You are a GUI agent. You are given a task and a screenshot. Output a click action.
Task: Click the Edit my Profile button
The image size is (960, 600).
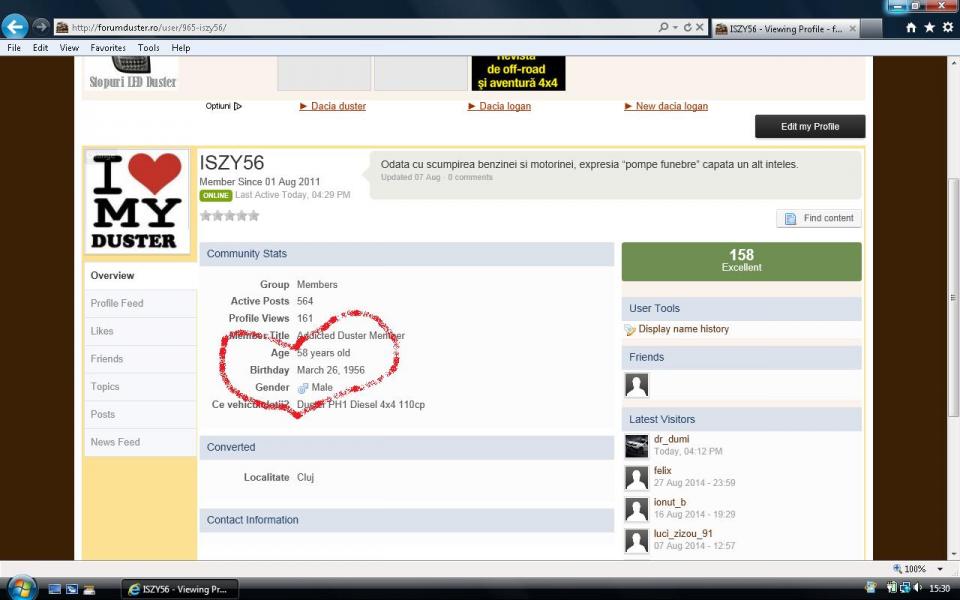coord(809,127)
